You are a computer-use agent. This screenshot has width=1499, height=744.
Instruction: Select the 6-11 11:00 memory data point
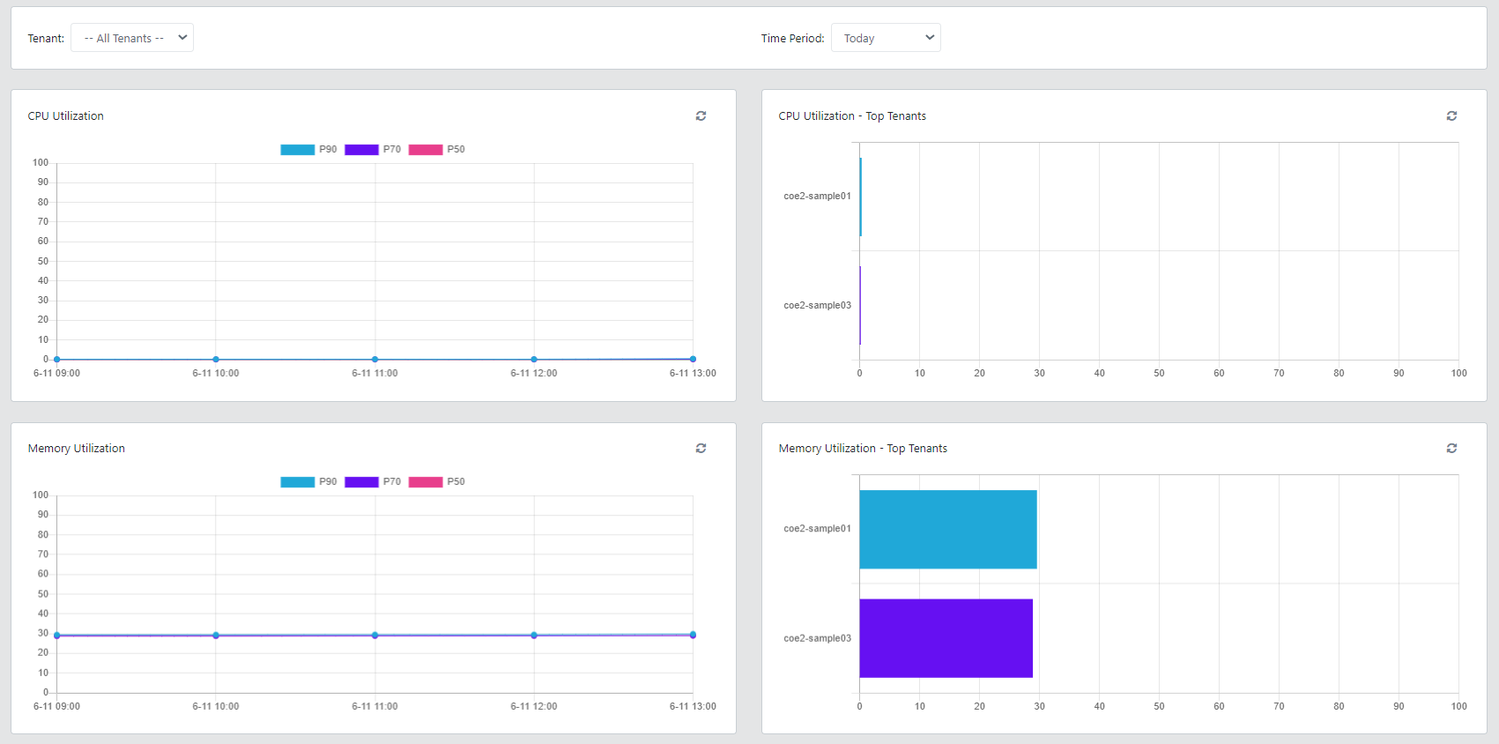pos(375,635)
